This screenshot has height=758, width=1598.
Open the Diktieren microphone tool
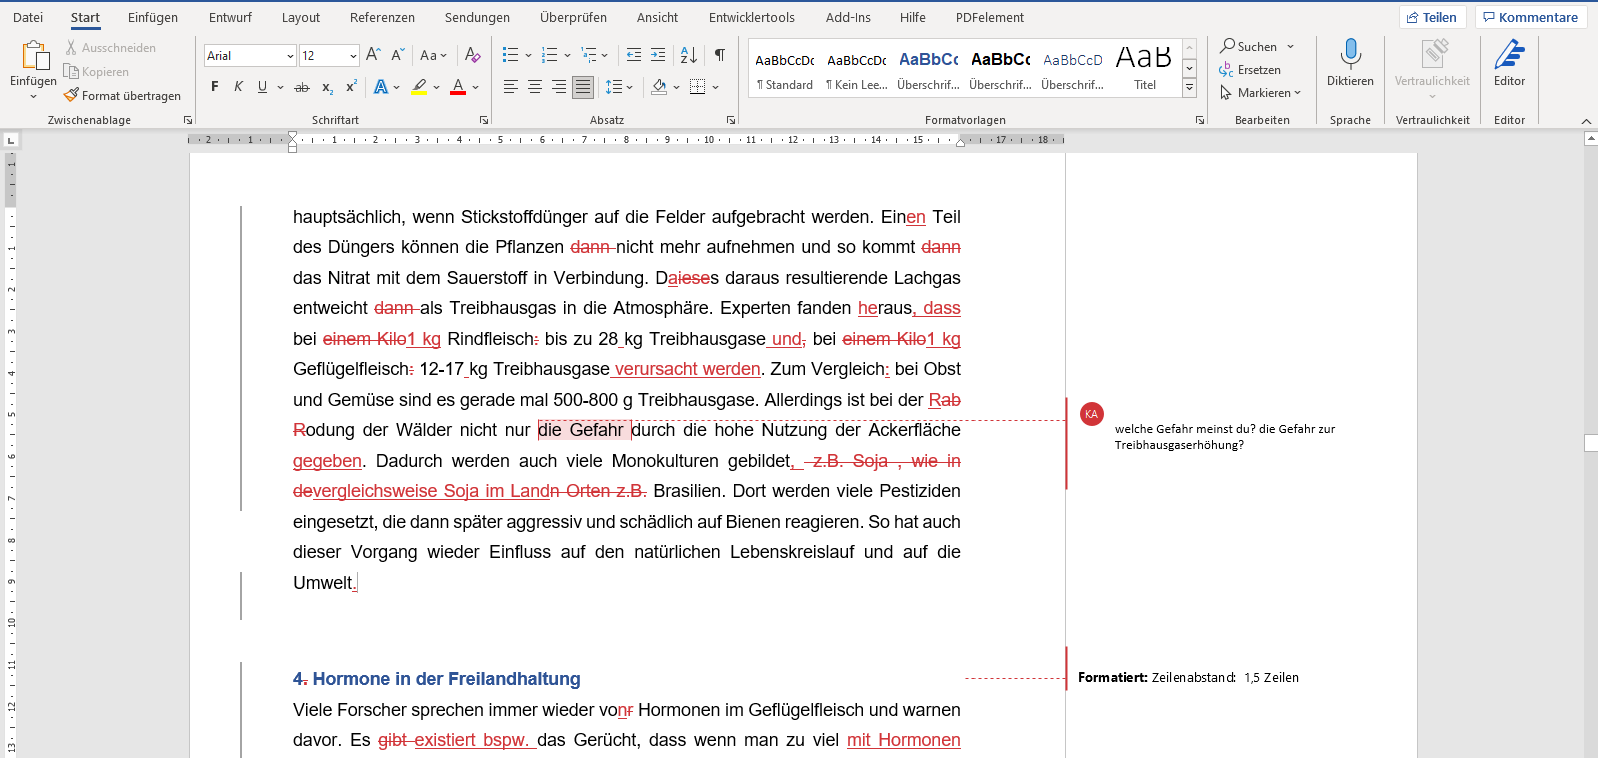tap(1350, 62)
